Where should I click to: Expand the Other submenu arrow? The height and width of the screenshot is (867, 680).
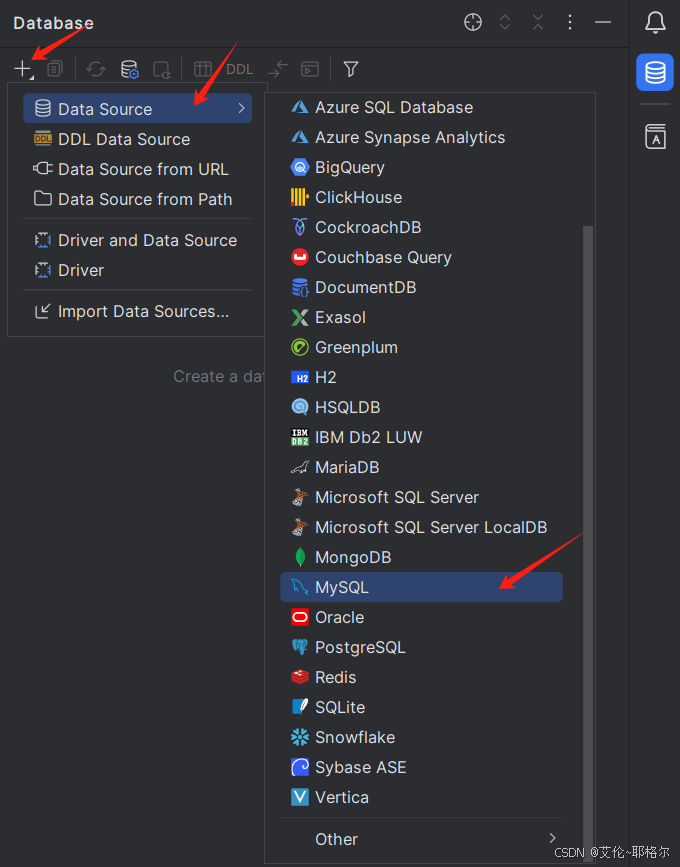coord(552,838)
